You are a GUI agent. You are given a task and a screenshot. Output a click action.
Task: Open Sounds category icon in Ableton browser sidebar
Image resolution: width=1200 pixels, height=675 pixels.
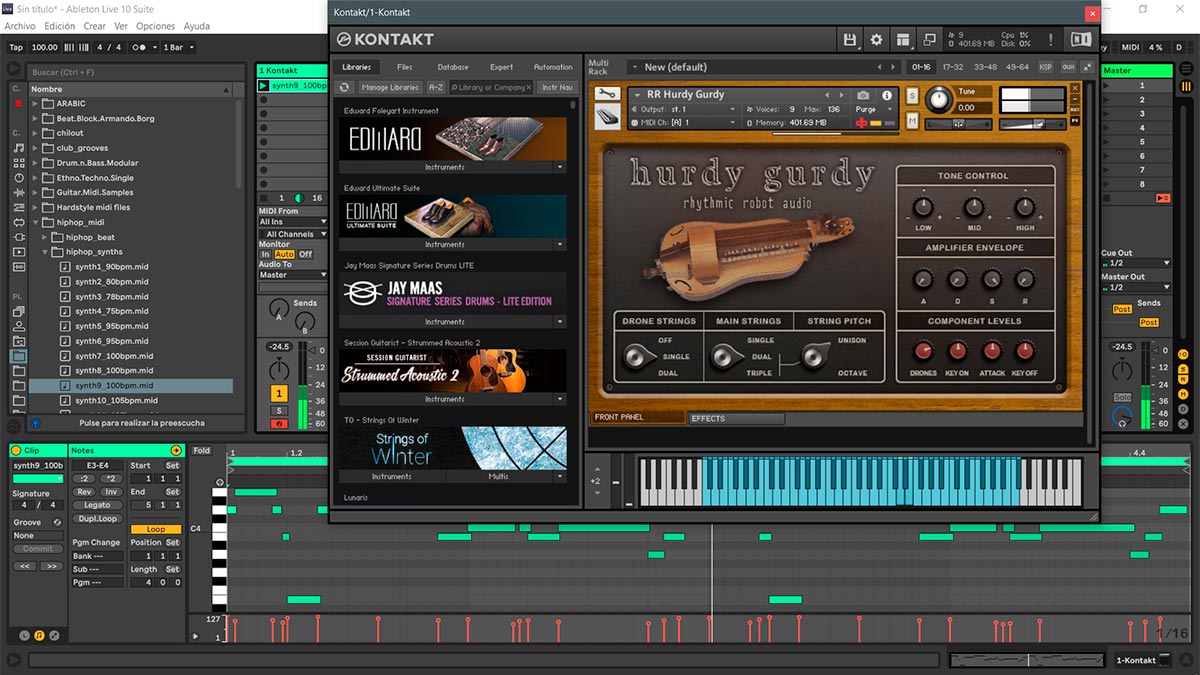[18, 147]
